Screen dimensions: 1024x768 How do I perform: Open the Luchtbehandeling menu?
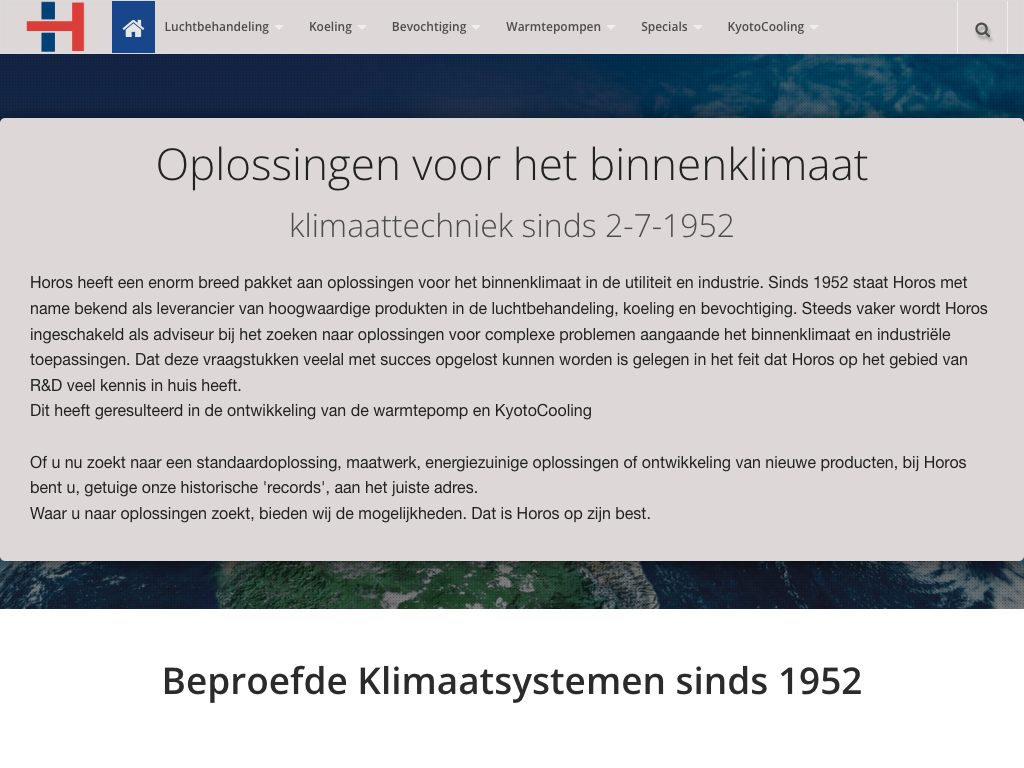[x=216, y=27]
